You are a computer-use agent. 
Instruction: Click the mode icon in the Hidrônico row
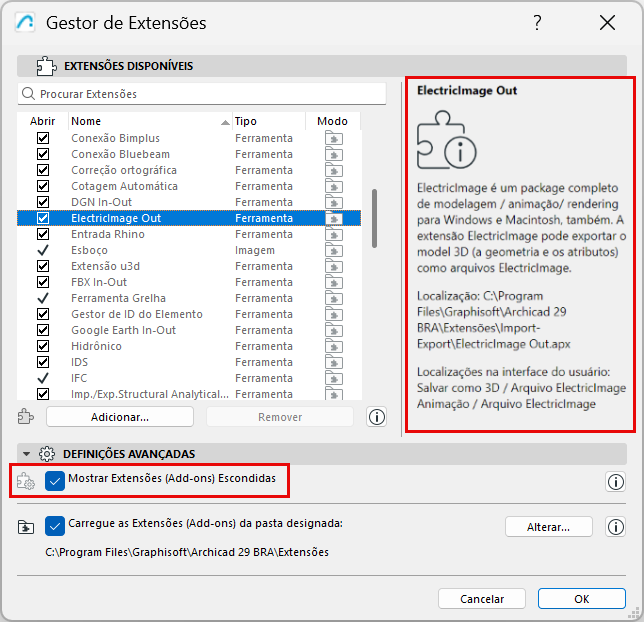point(334,347)
